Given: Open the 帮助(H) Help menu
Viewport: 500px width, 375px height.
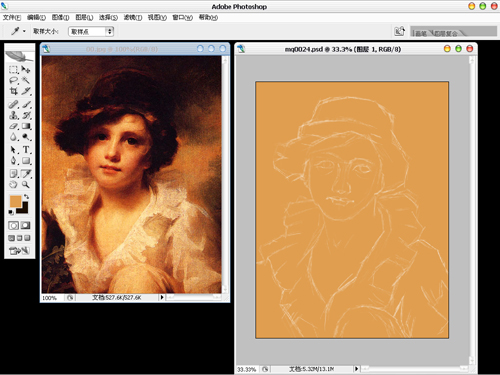Looking at the screenshot, I should click(208, 17).
